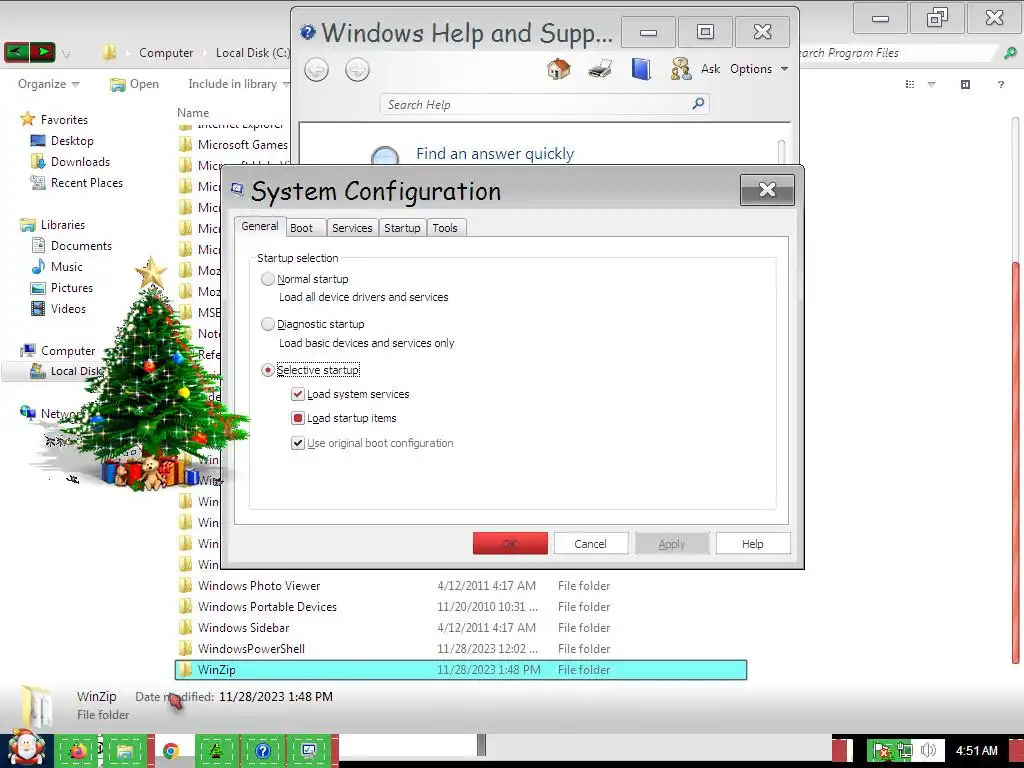Click the Explorer search Program Files field
The width and height of the screenshot is (1024, 768).
coord(898,53)
